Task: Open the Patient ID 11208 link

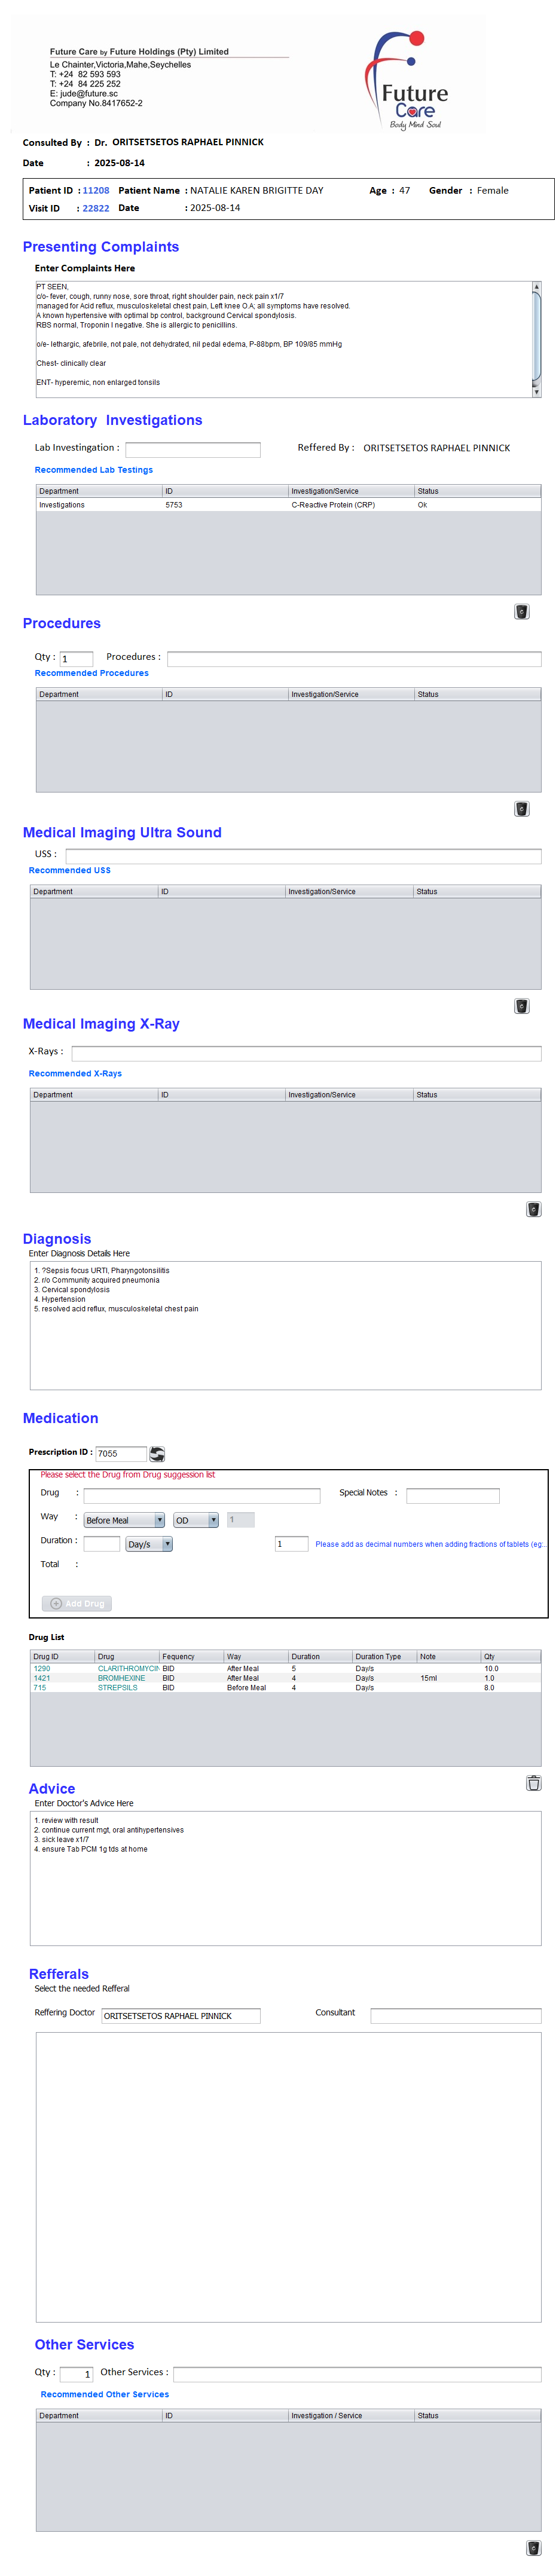Action: click(96, 190)
